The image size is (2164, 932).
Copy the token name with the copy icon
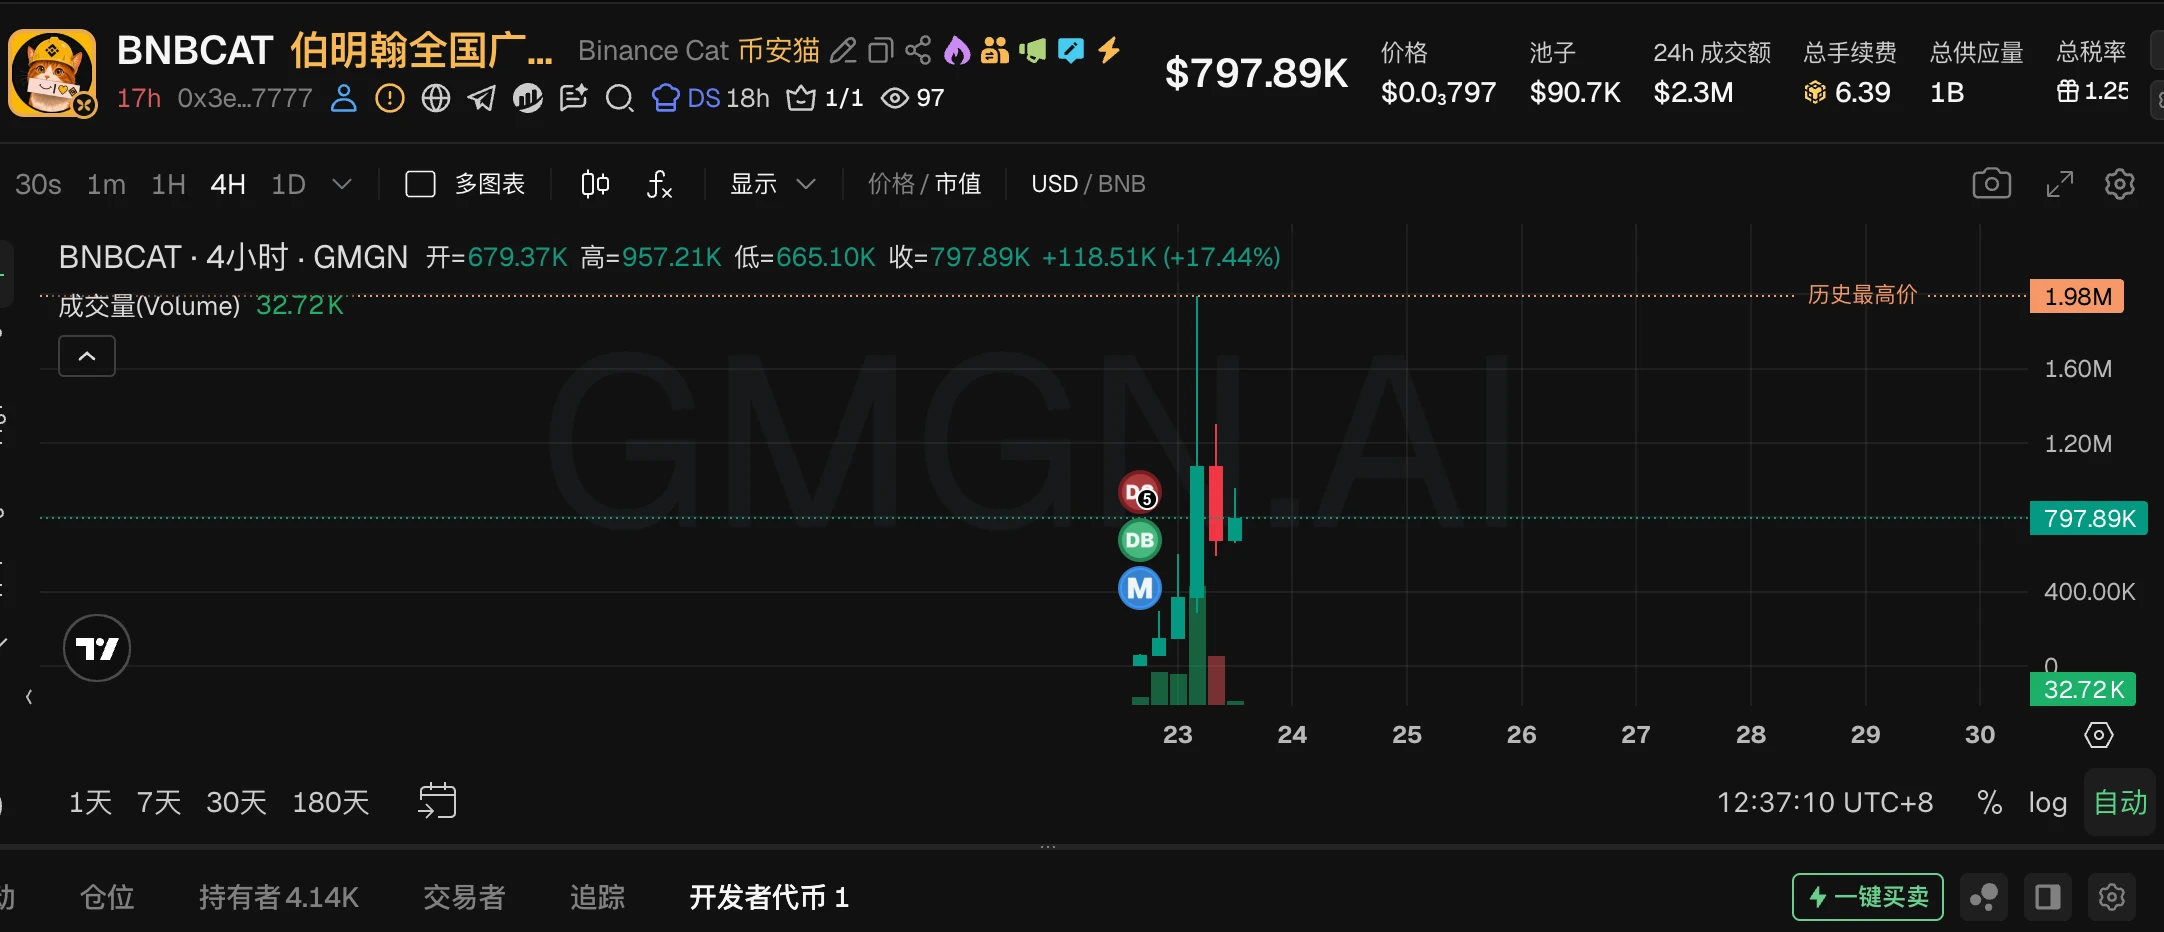[880, 51]
